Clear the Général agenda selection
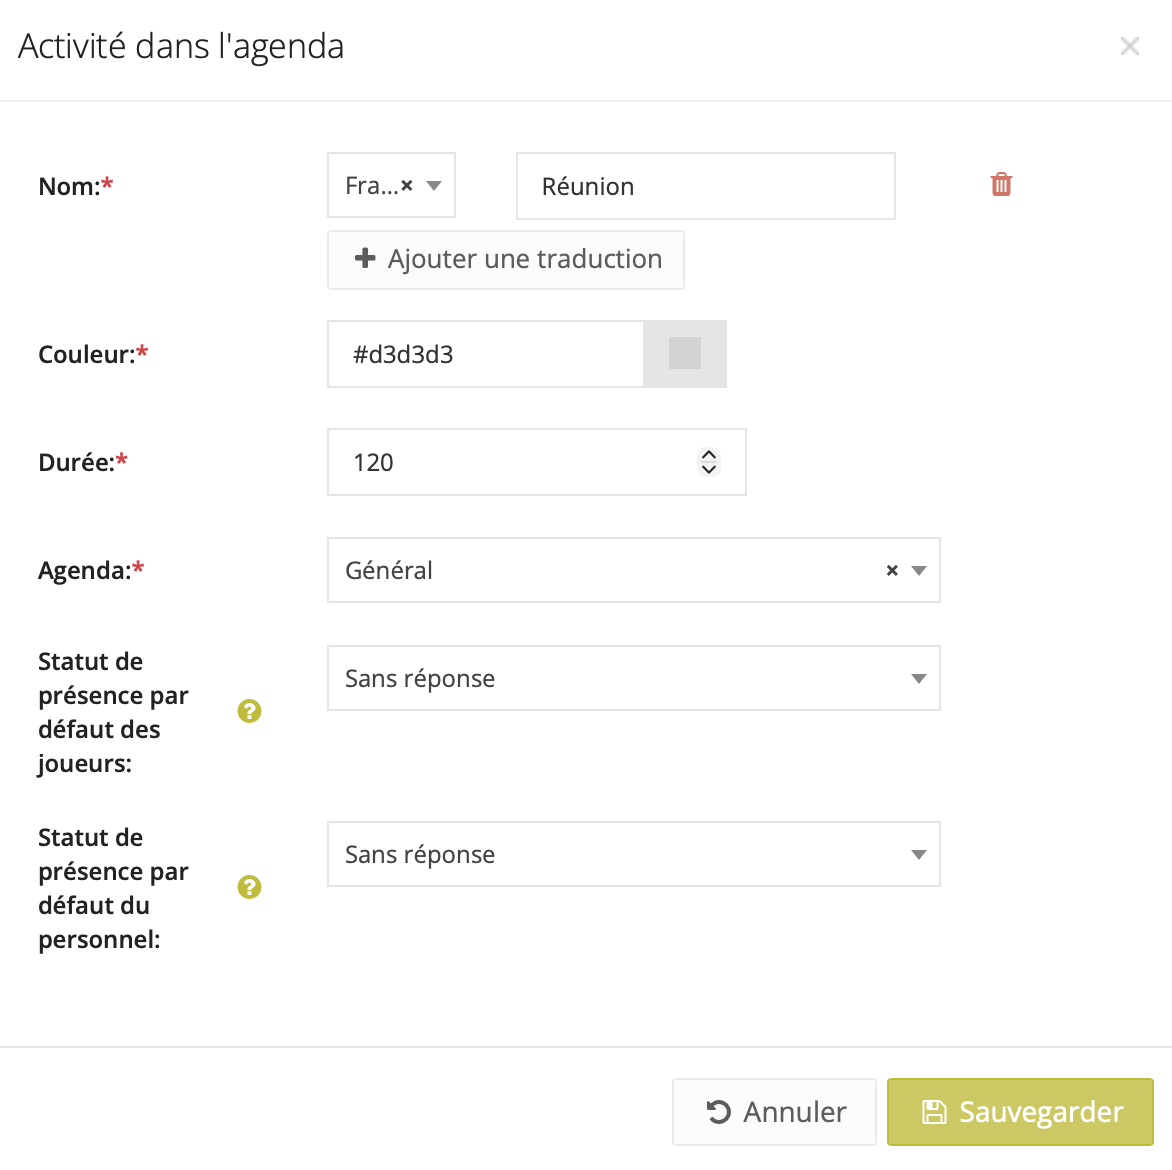 pyautogui.click(x=892, y=571)
